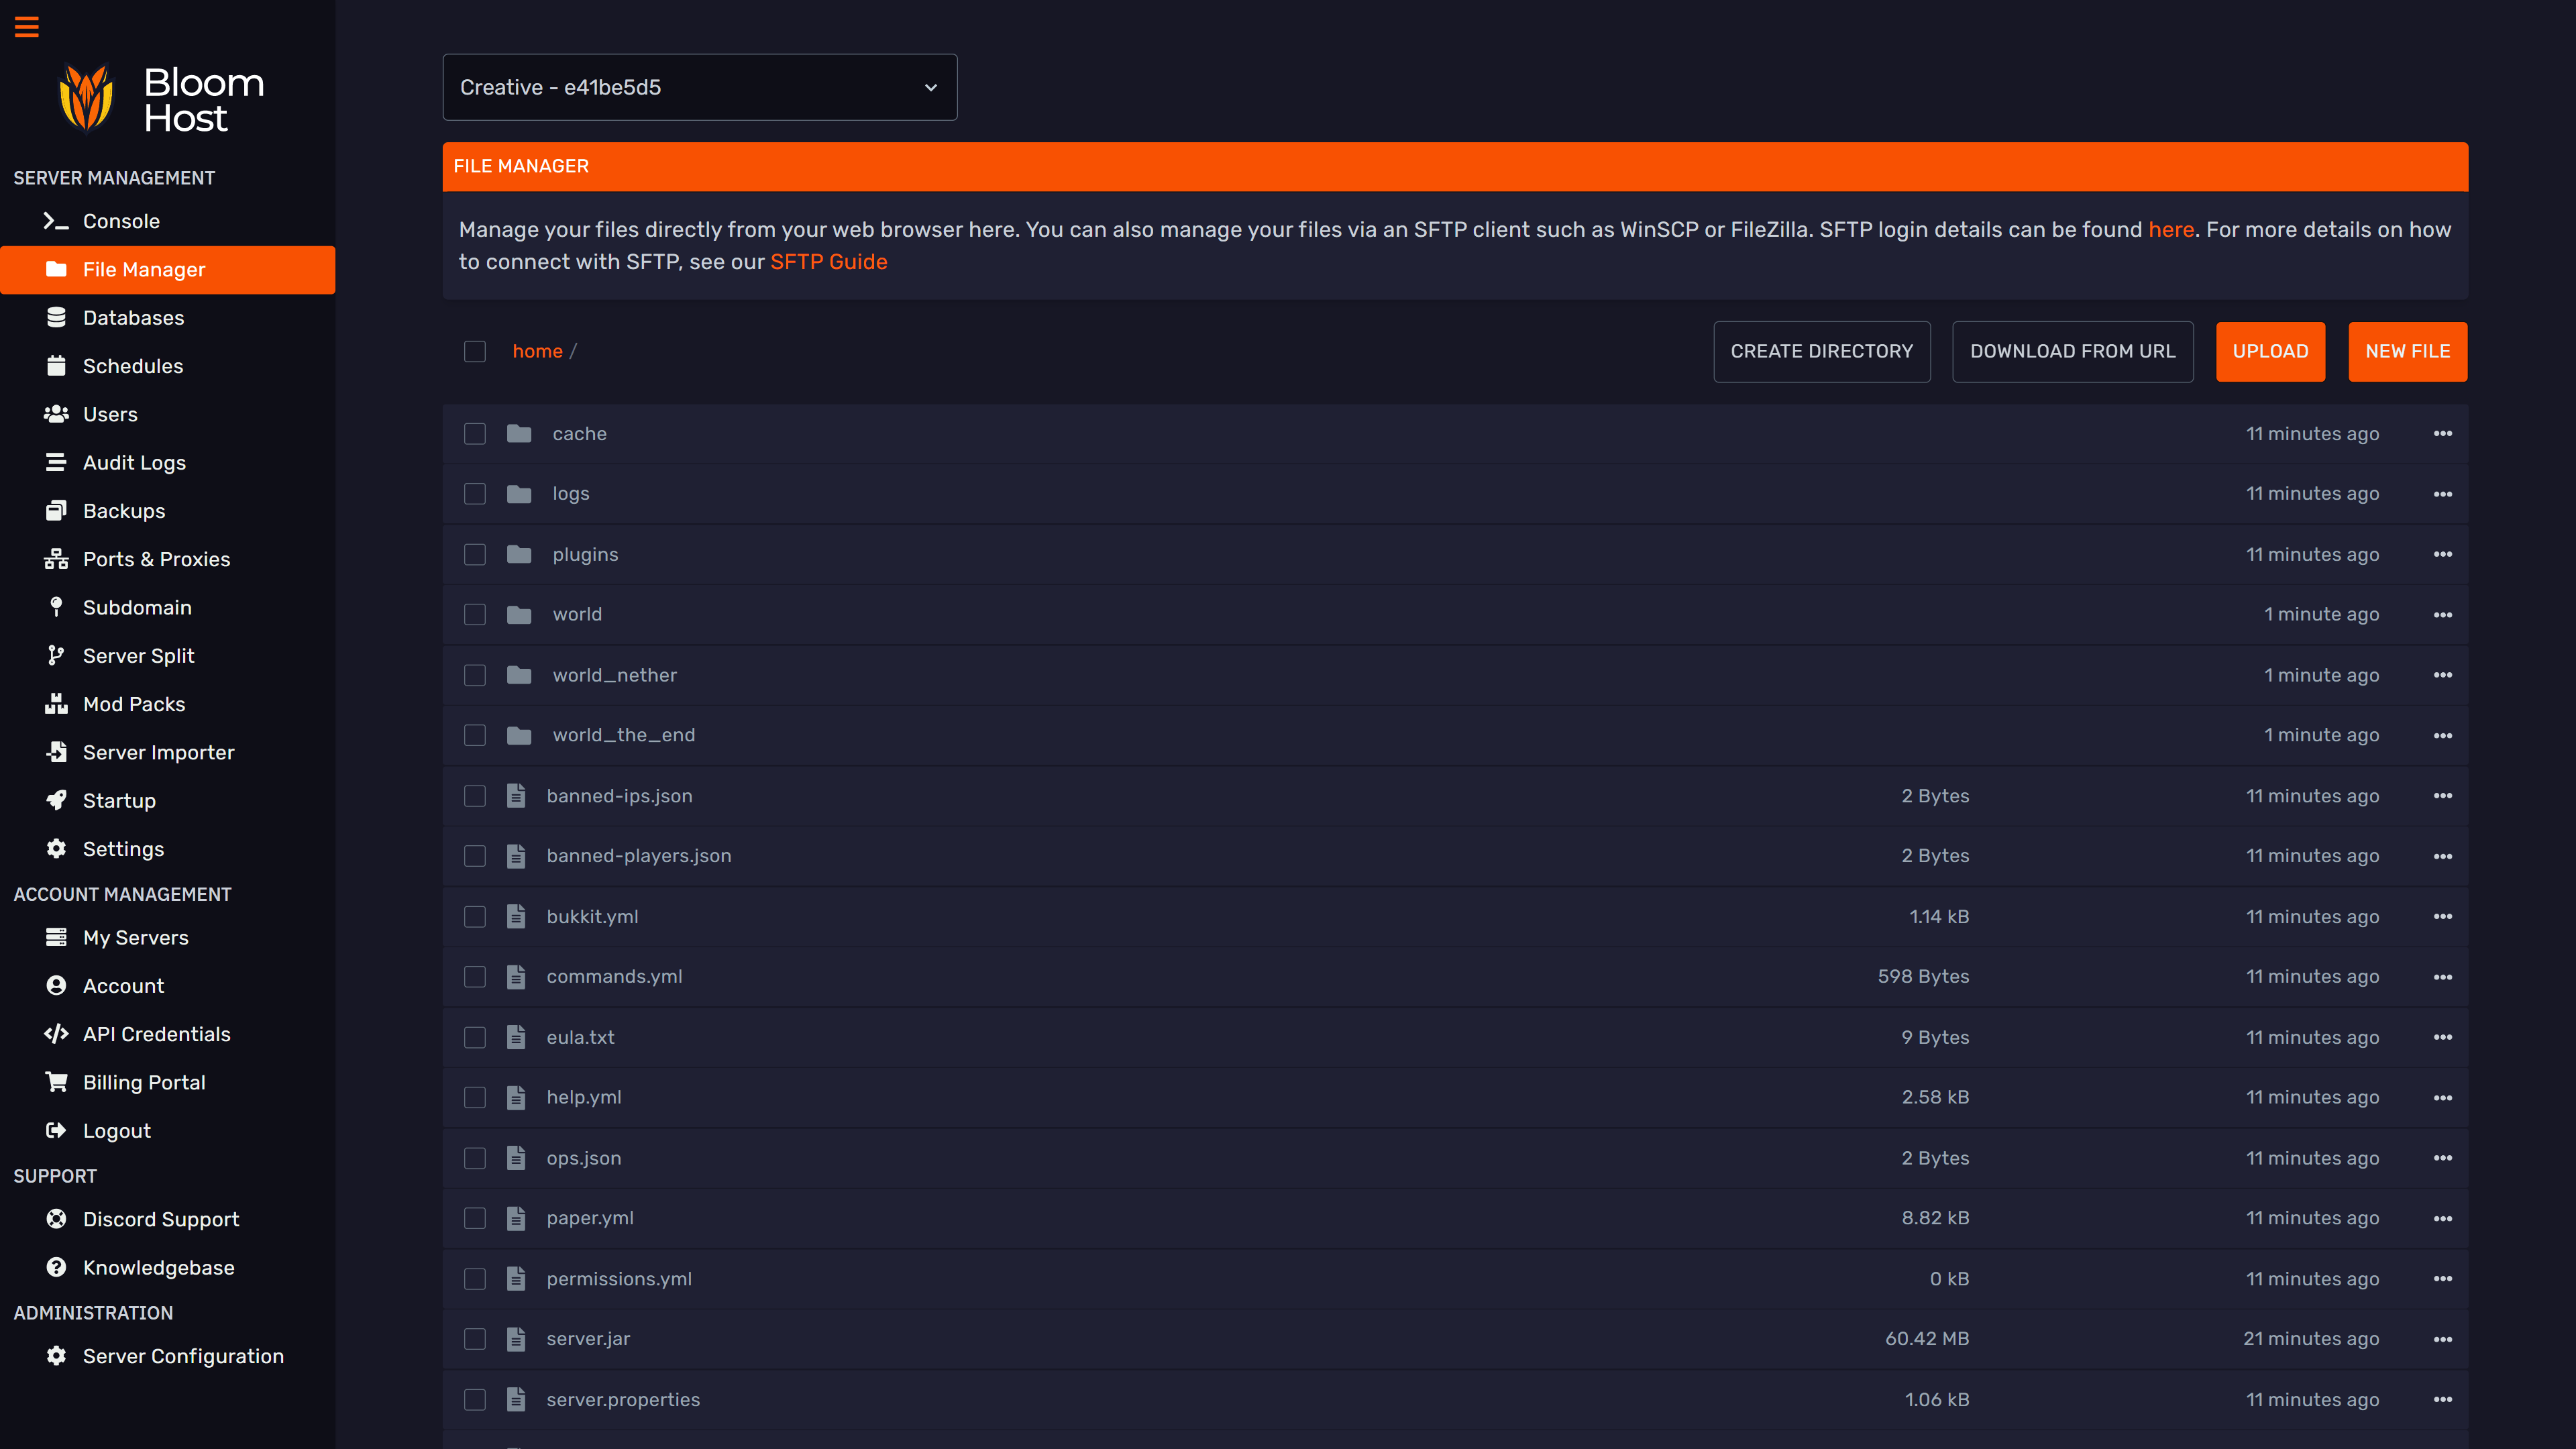This screenshot has height=1449, width=2576.
Task: Tick the checkbox for world folder
Action: 475,615
